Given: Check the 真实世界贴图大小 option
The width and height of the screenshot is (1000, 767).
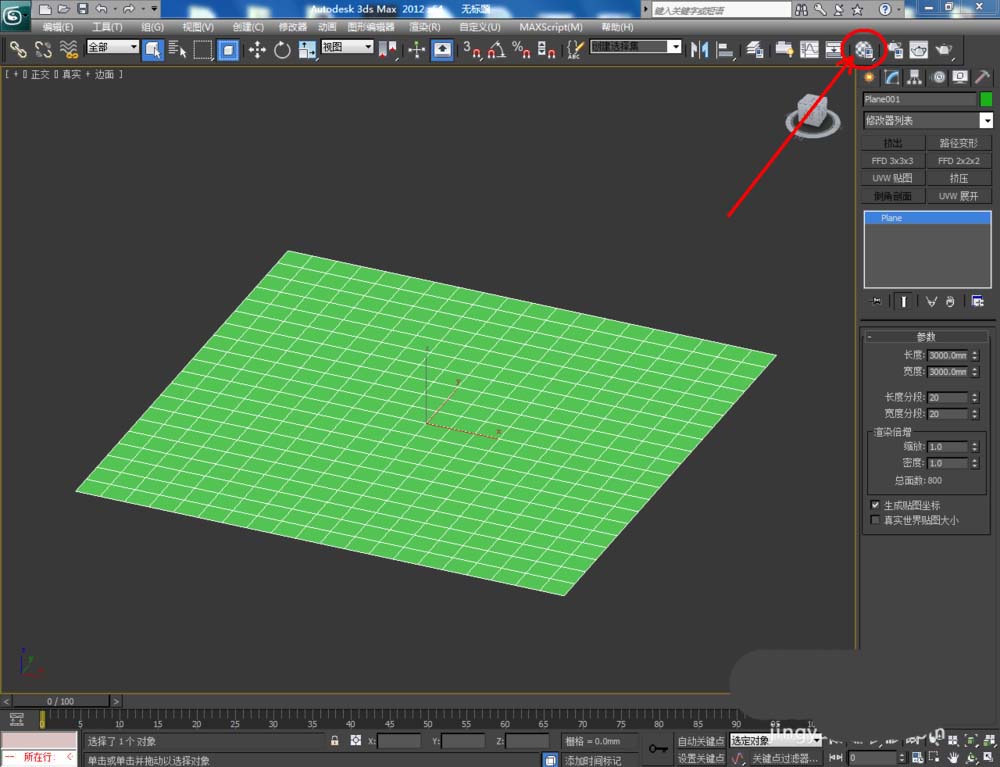Looking at the screenshot, I should point(876,520).
